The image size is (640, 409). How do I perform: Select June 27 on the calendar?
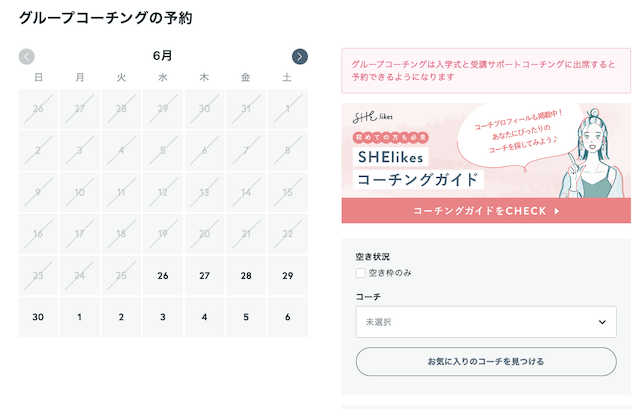[204, 276]
